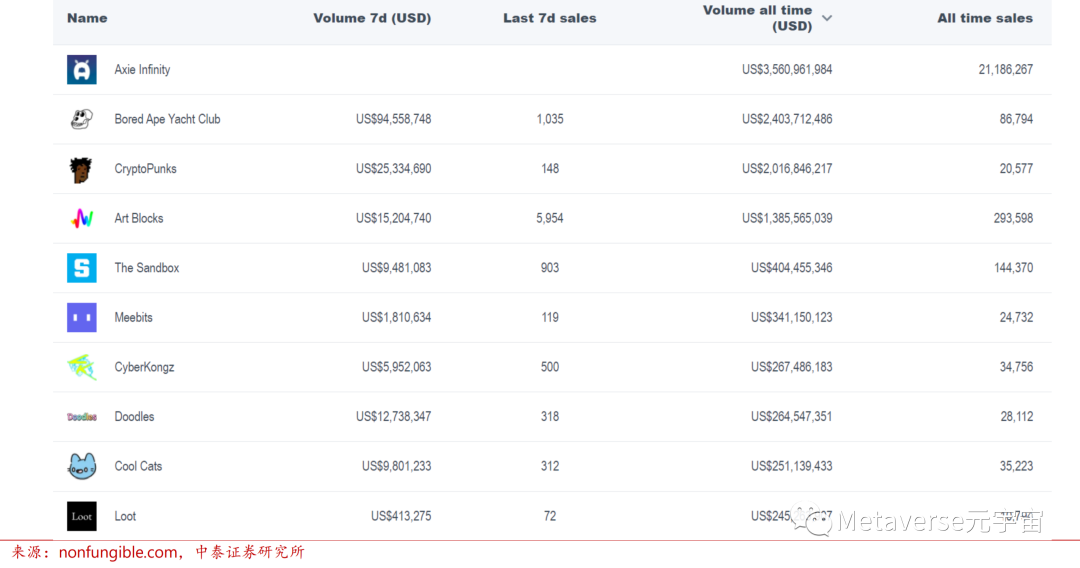Select all-time volume US$2,016,846,217
This screenshot has height=568, width=1080.
(x=787, y=169)
